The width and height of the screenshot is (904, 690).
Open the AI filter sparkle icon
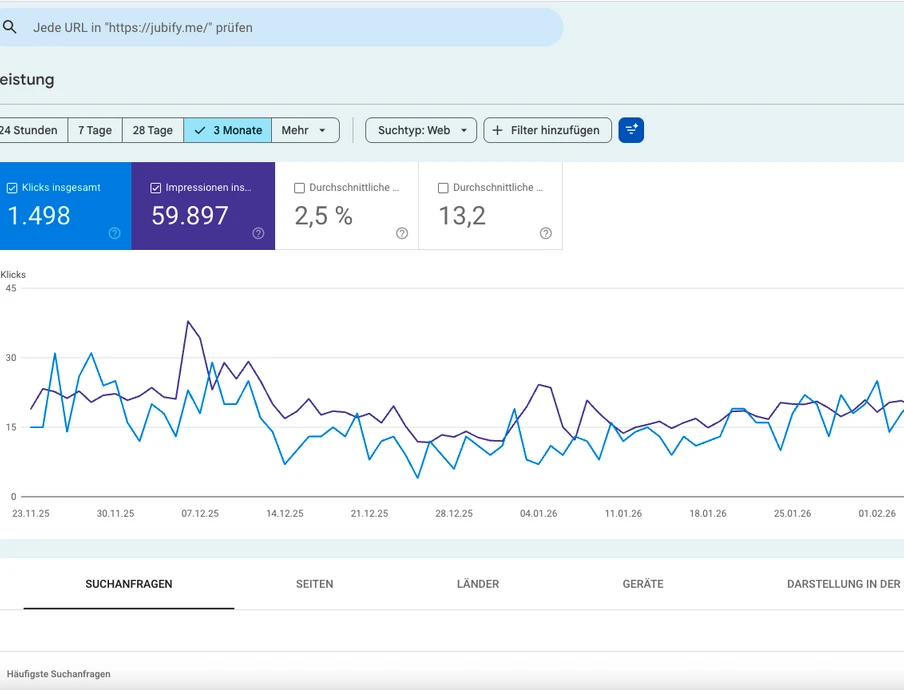[x=631, y=130]
